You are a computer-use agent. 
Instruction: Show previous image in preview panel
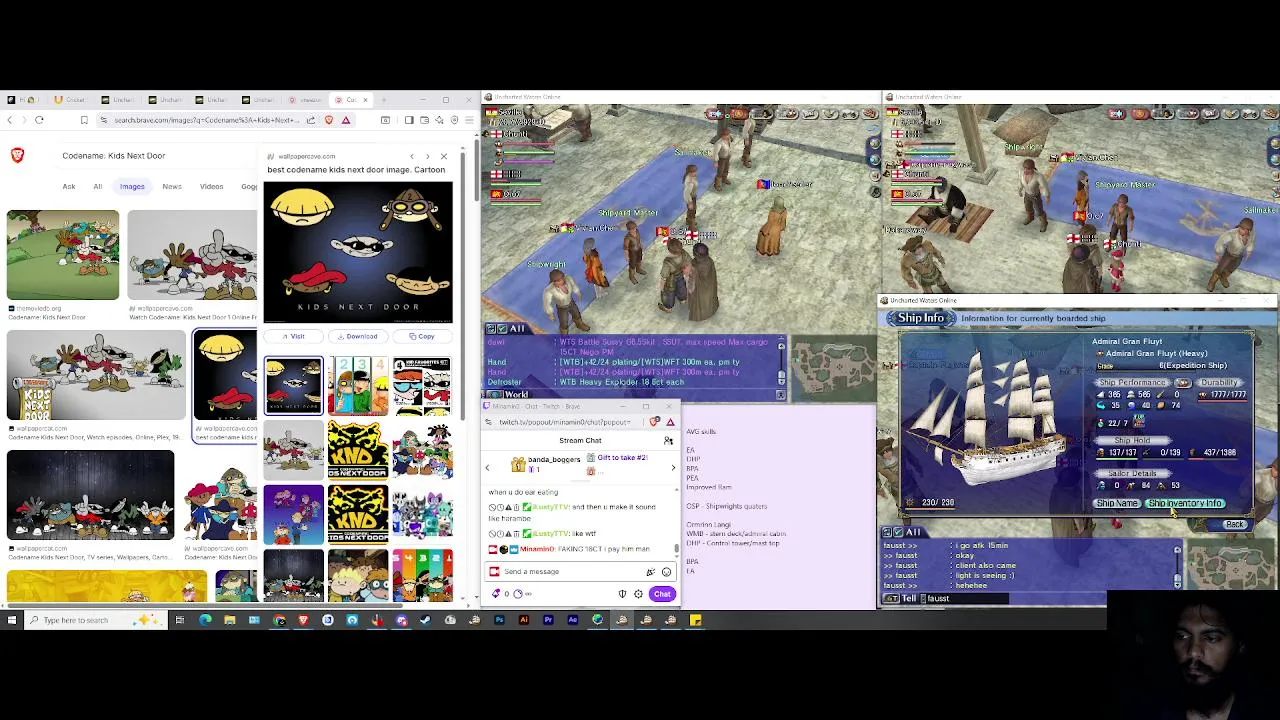pyautogui.click(x=411, y=156)
